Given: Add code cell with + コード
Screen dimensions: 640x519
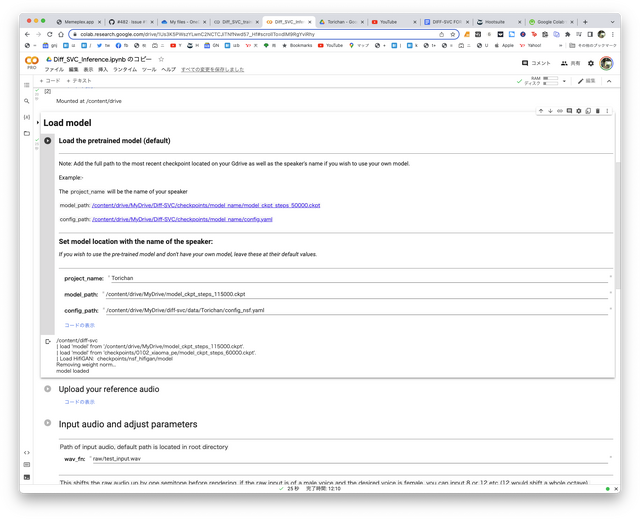Looking at the screenshot, I should click(x=50, y=81).
